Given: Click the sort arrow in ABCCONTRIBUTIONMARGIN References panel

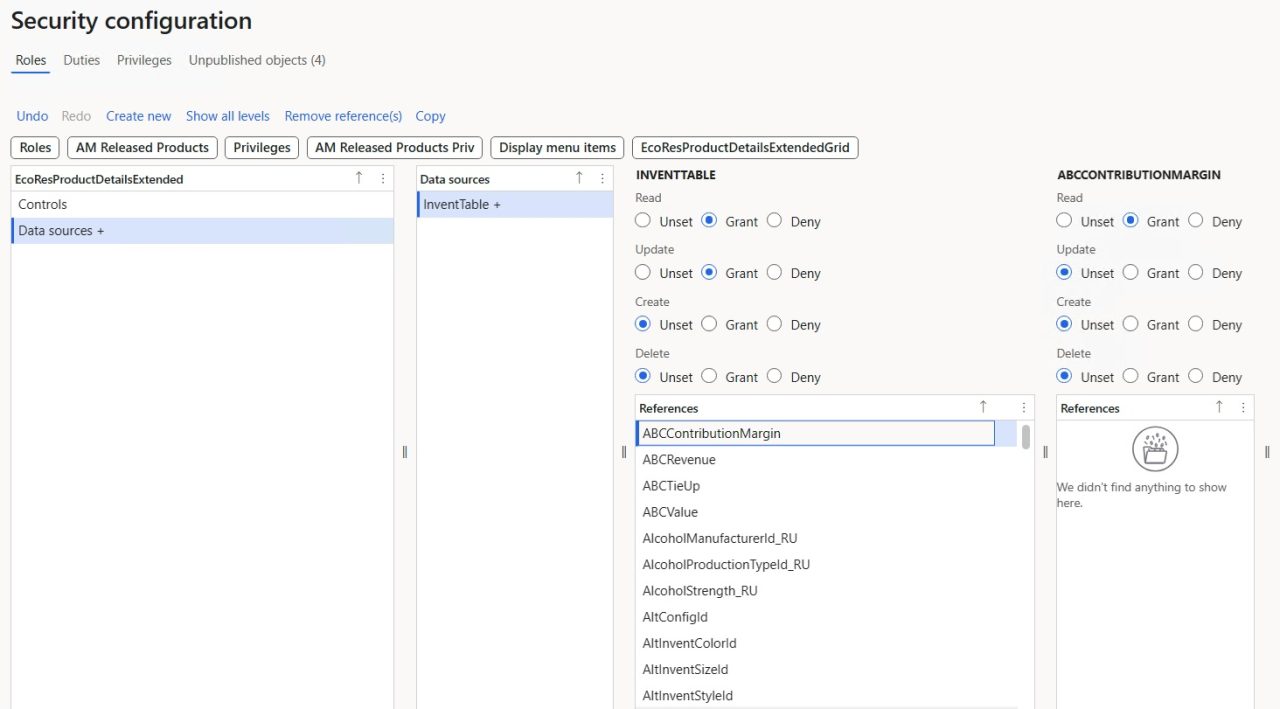Looking at the screenshot, I should (x=1218, y=407).
